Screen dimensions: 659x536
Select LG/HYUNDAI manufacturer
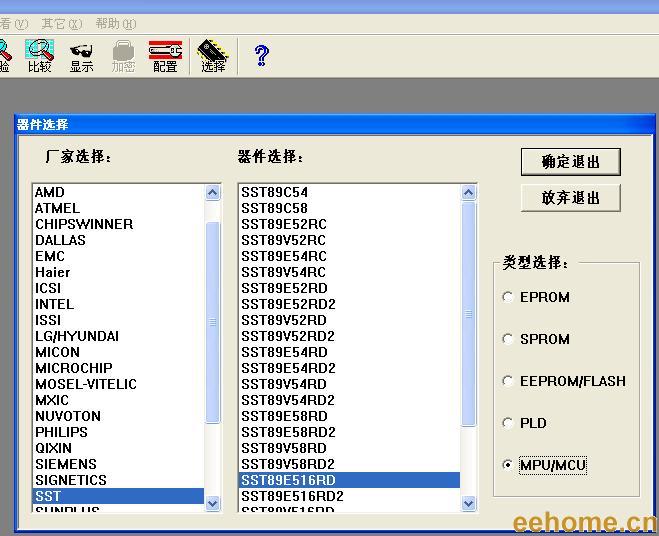coord(118,336)
